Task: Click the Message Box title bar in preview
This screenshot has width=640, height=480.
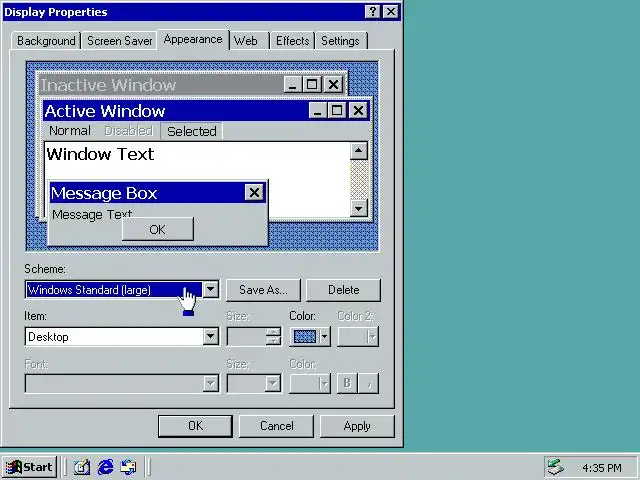Action: coord(147,193)
